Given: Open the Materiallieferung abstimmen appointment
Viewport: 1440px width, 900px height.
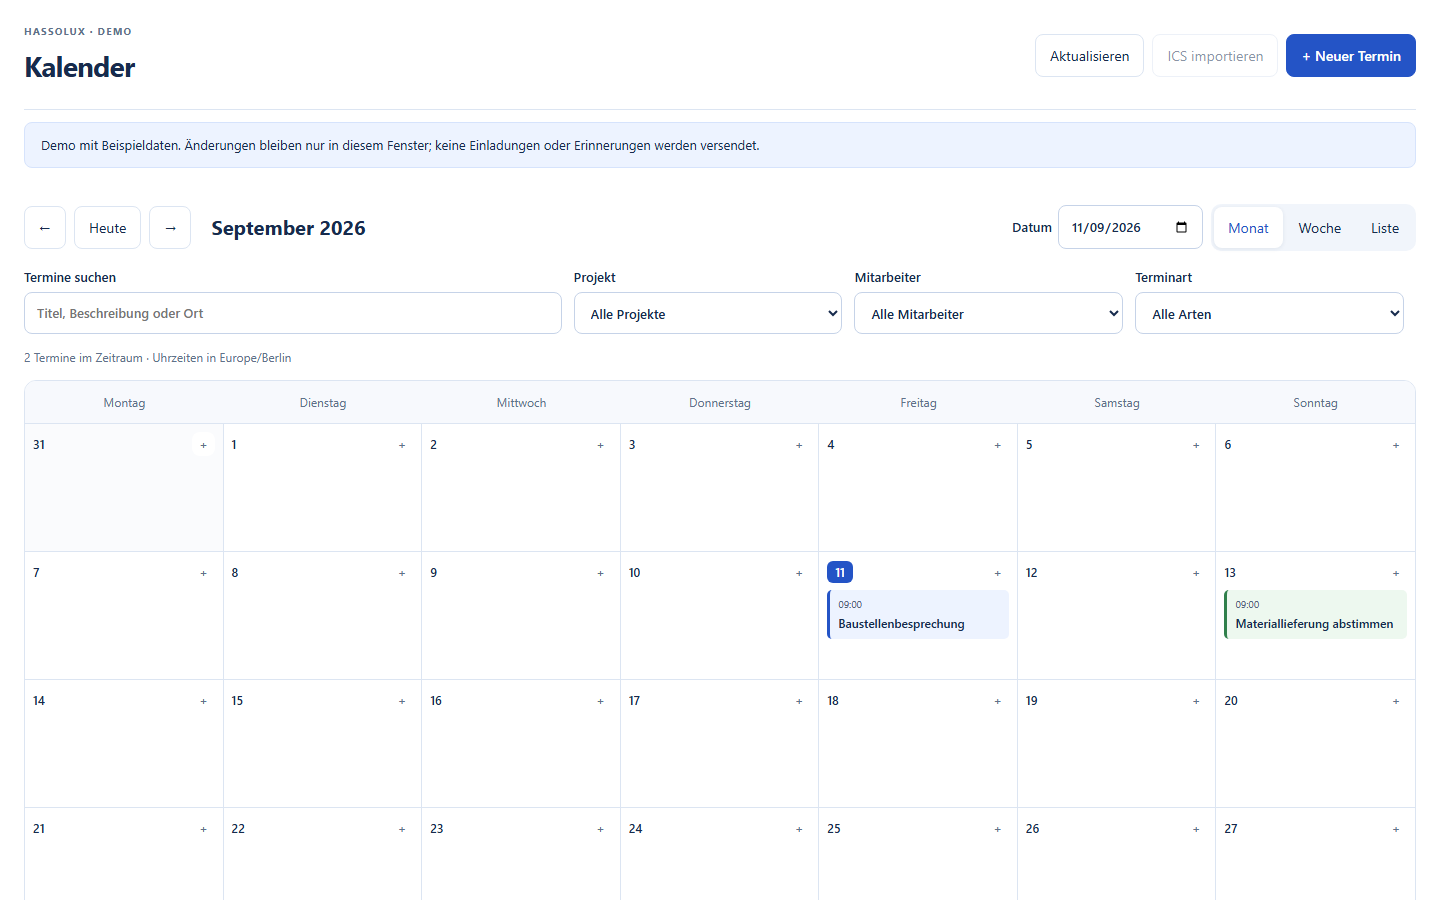Looking at the screenshot, I should 1315,614.
